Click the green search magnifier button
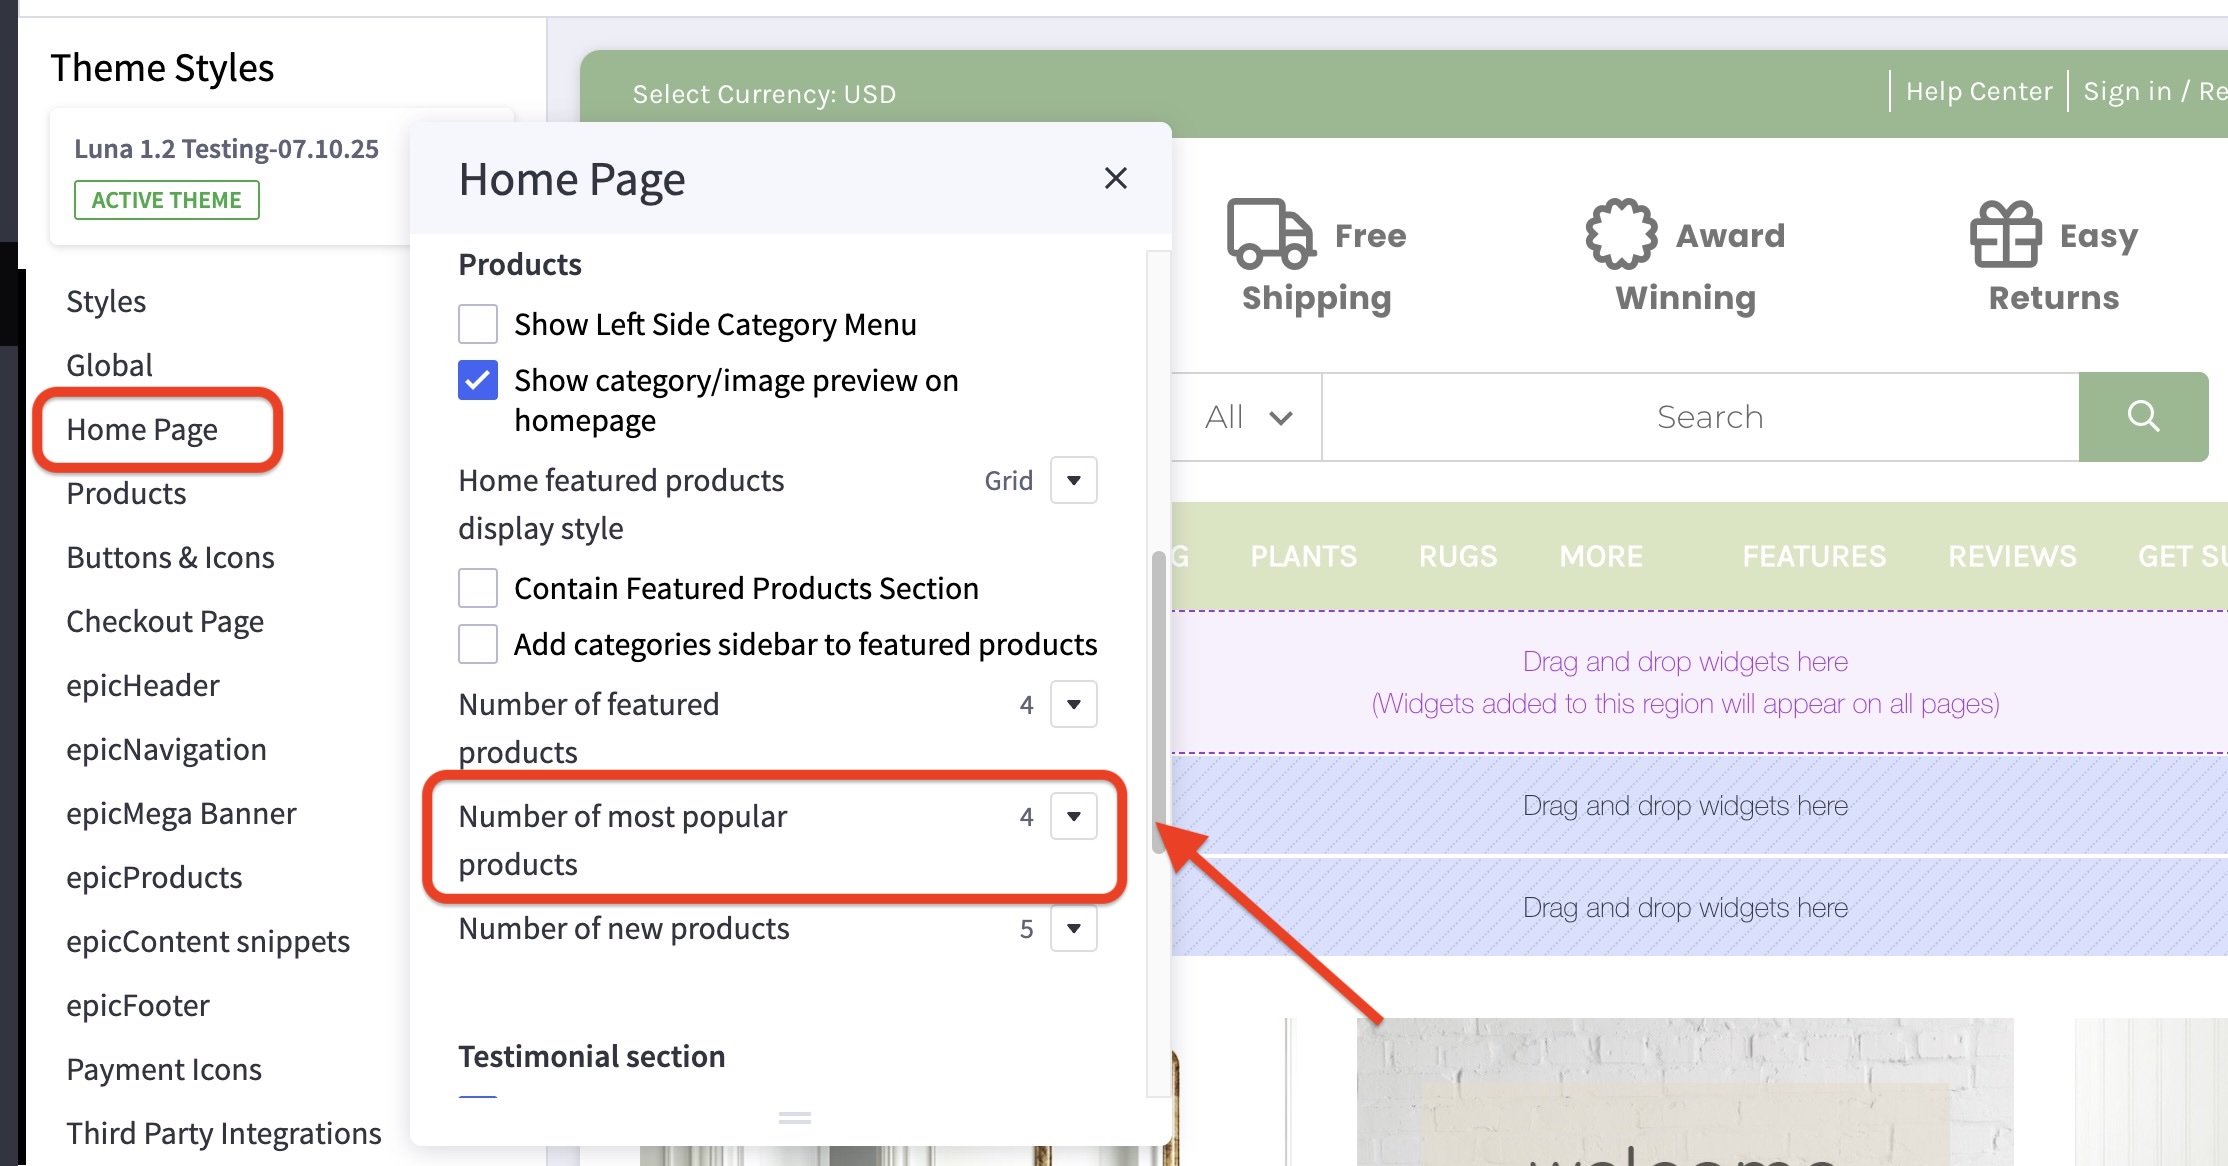Image resolution: width=2228 pixels, height=1166 pixels. [x=2143, y=417]
